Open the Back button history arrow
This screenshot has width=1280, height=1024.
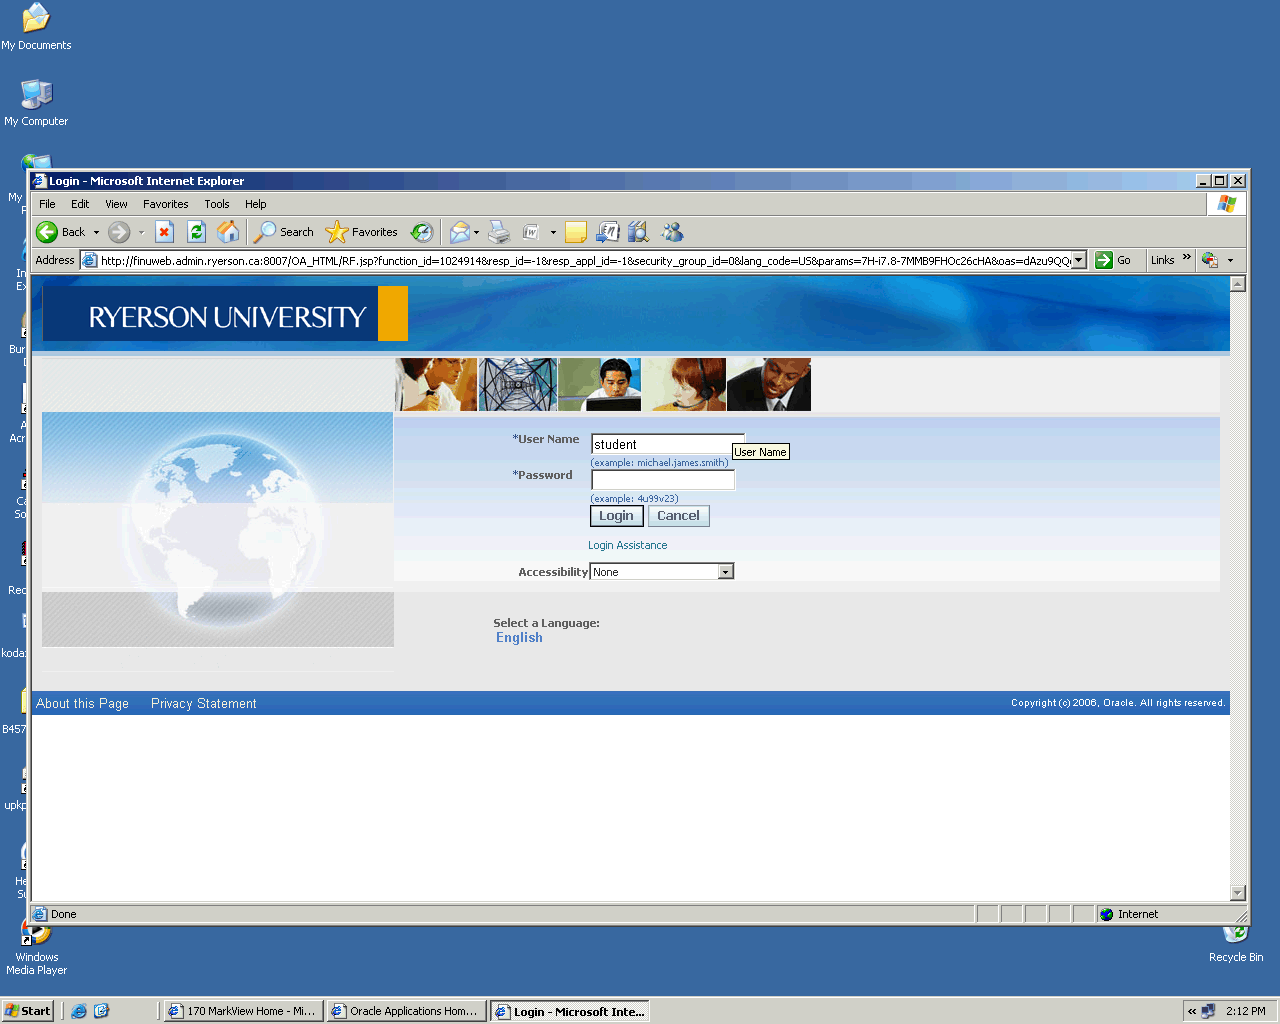coord(96,232)
